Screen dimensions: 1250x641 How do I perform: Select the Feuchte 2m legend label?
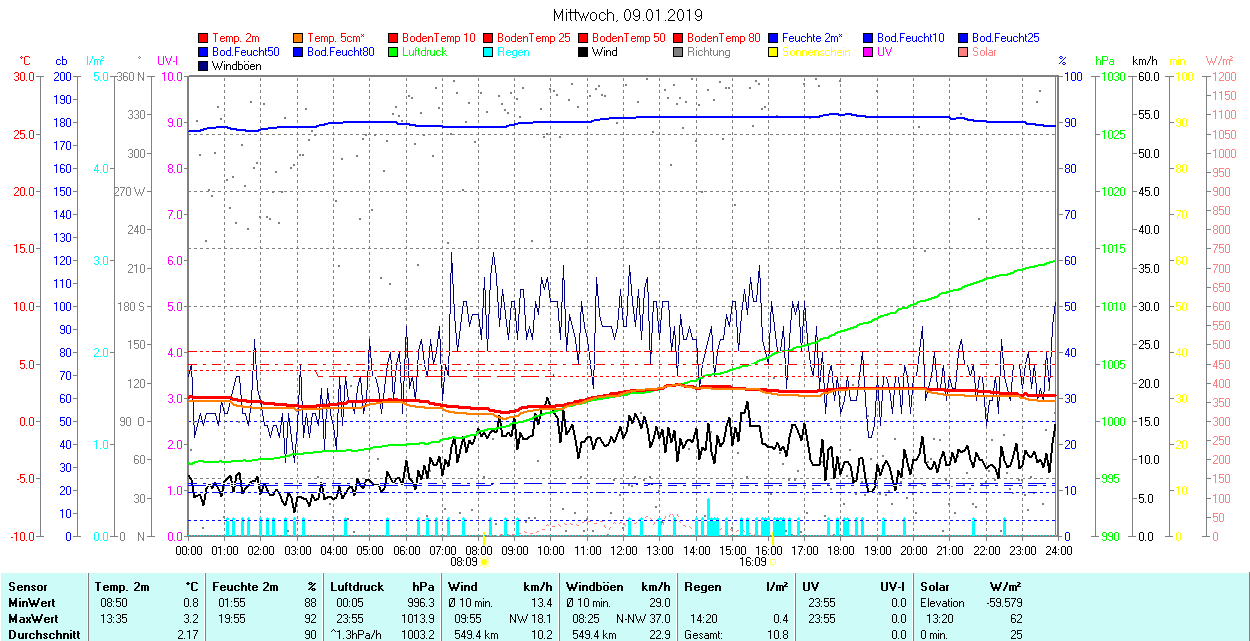(814, 38)
